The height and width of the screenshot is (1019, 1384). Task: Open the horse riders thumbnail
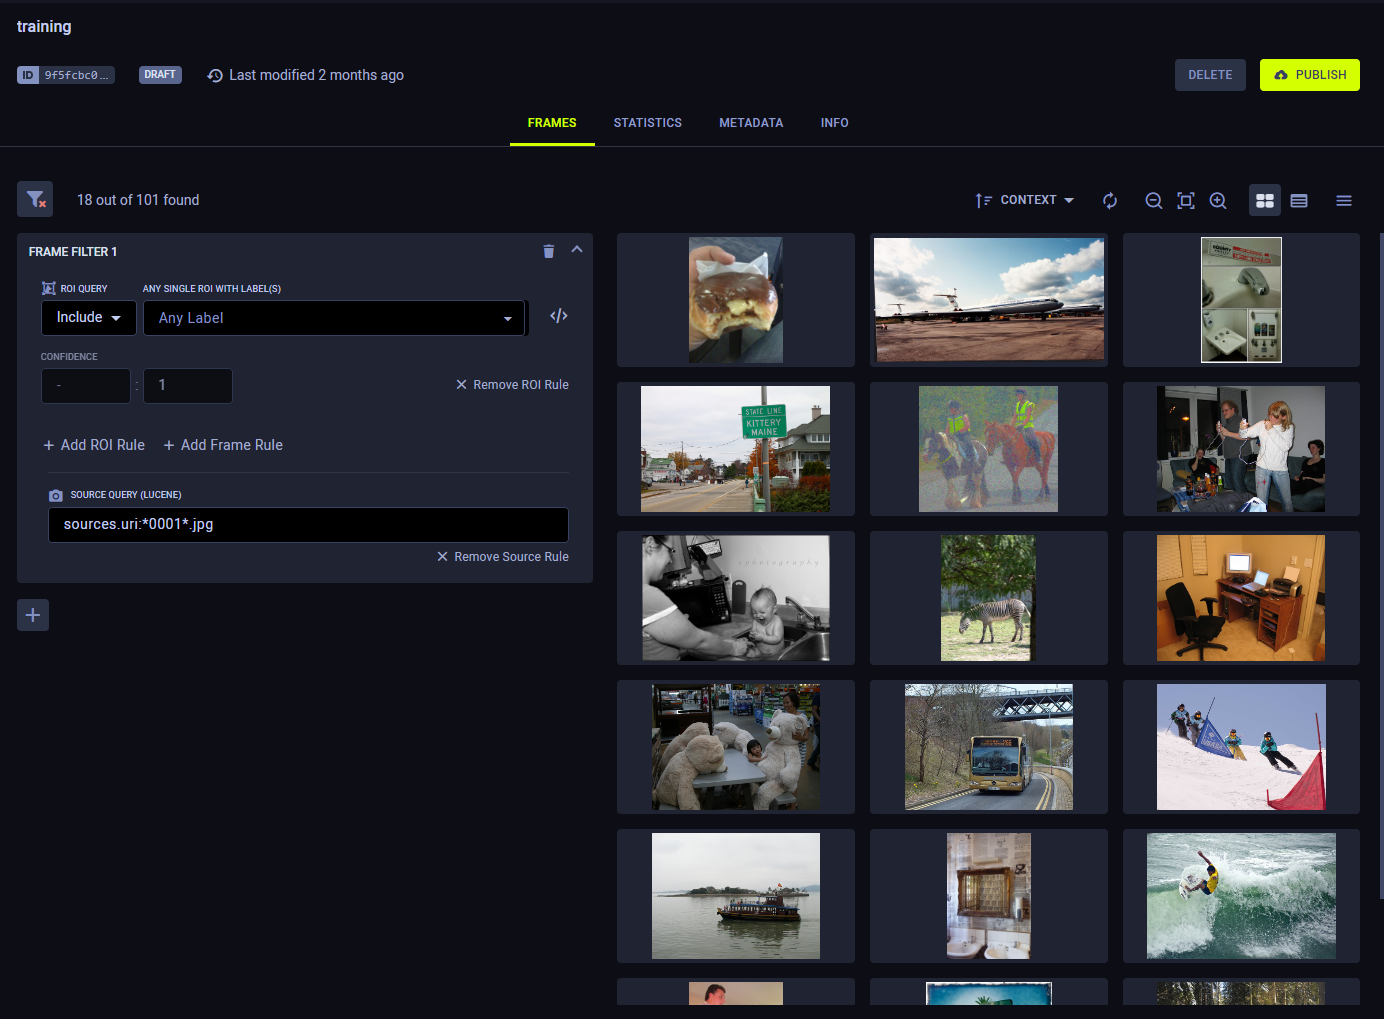tap(989, 449)
